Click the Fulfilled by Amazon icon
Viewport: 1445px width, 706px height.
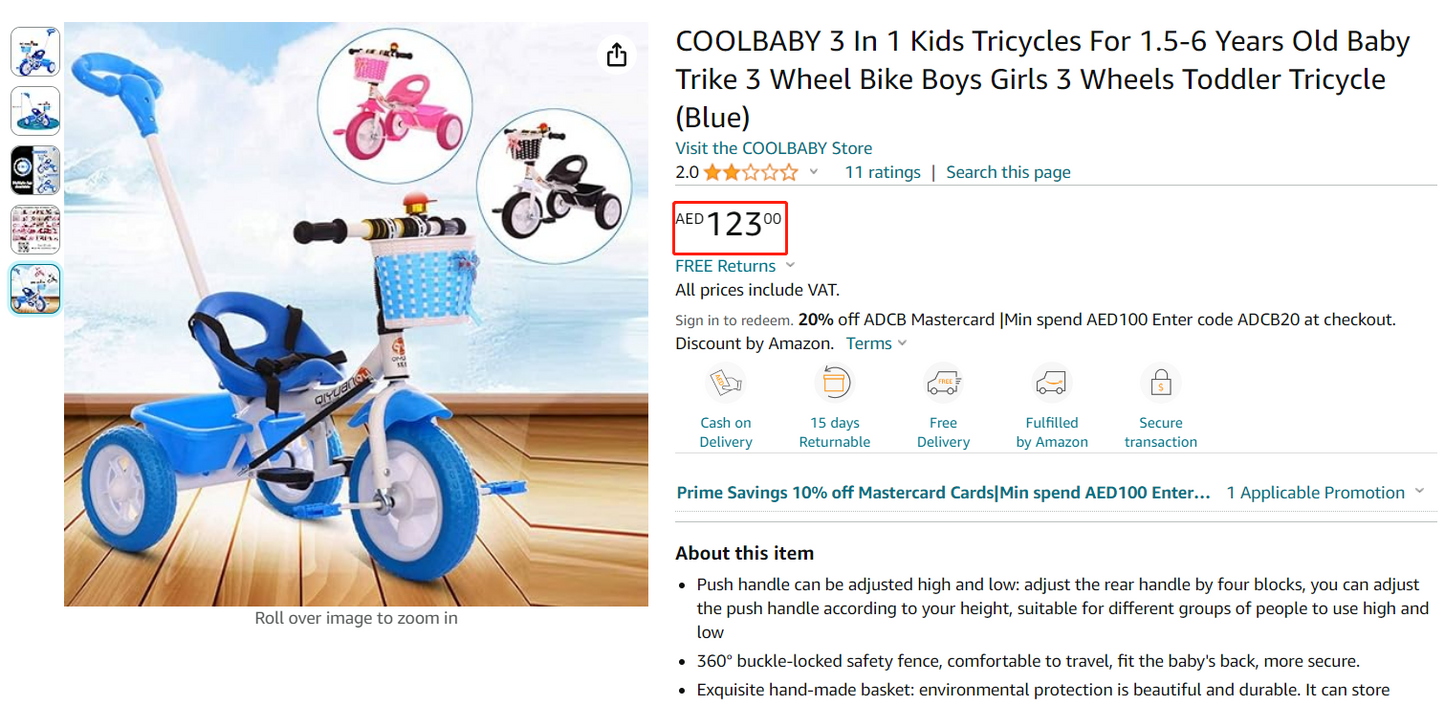(x=1051, y=382)
